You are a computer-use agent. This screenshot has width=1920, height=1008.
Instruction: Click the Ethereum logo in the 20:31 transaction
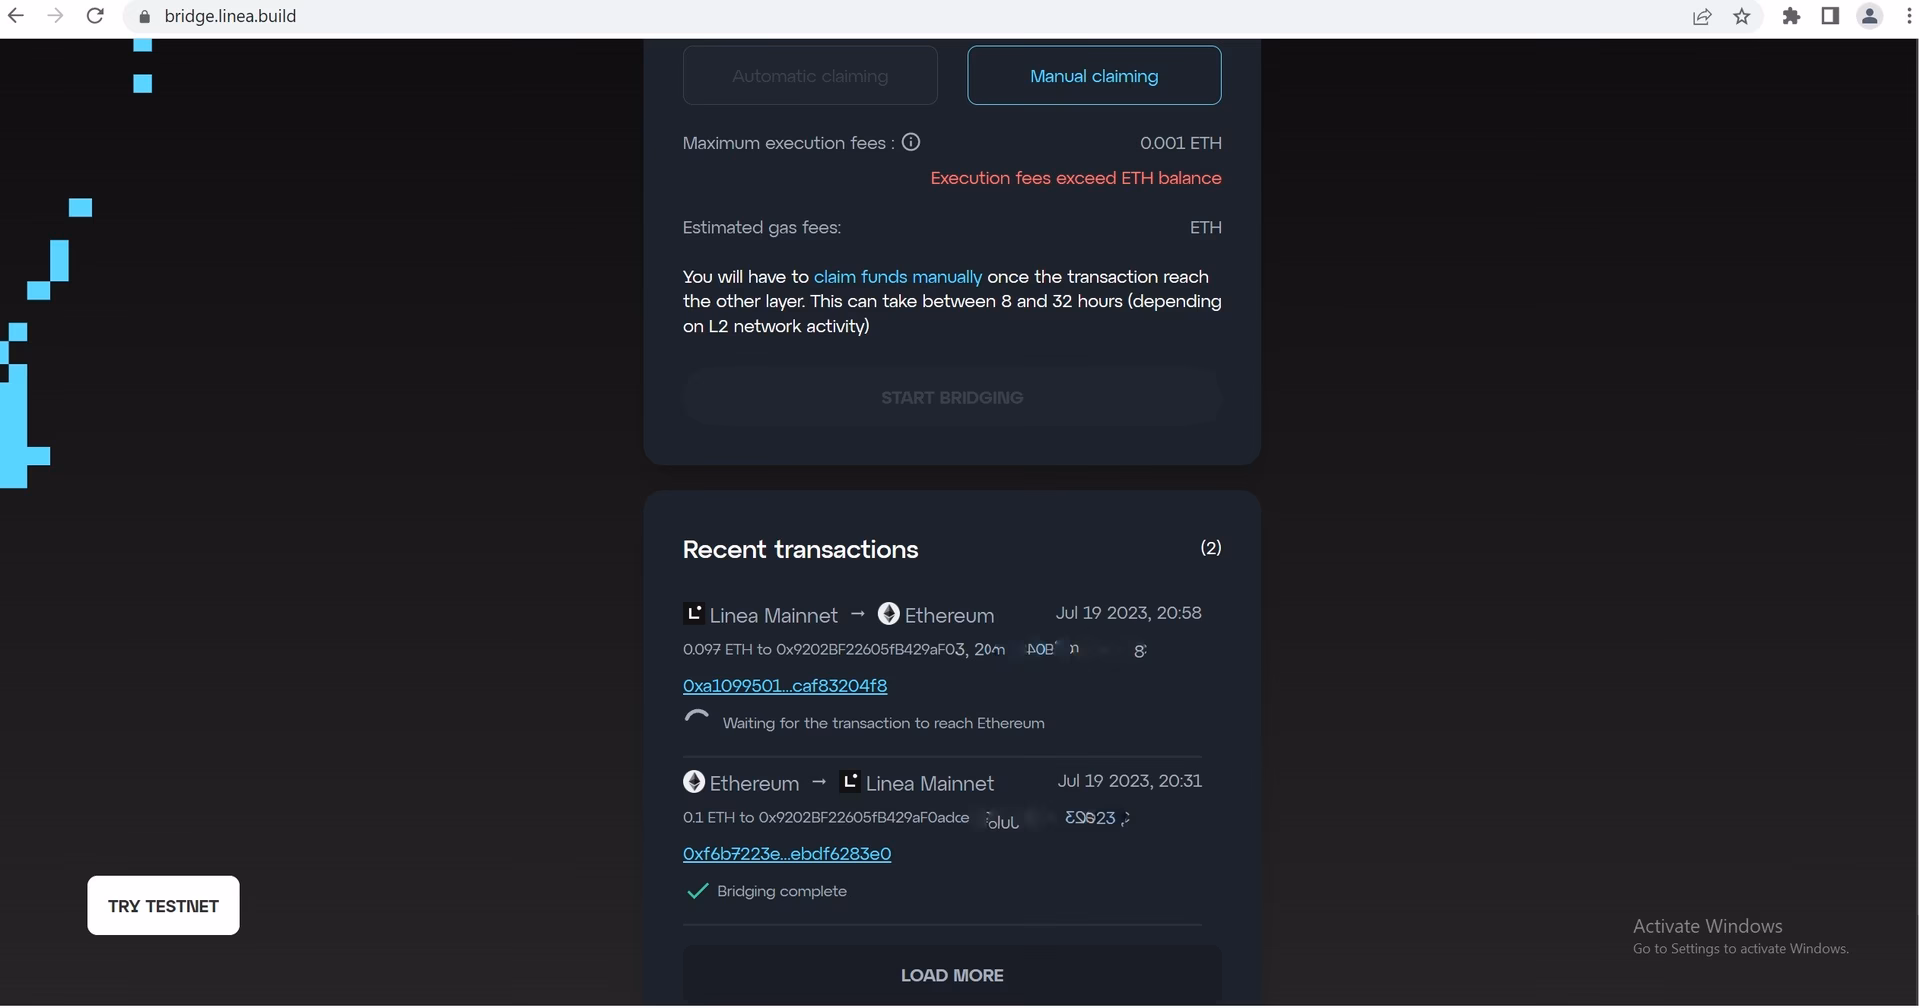pos(694,781)
